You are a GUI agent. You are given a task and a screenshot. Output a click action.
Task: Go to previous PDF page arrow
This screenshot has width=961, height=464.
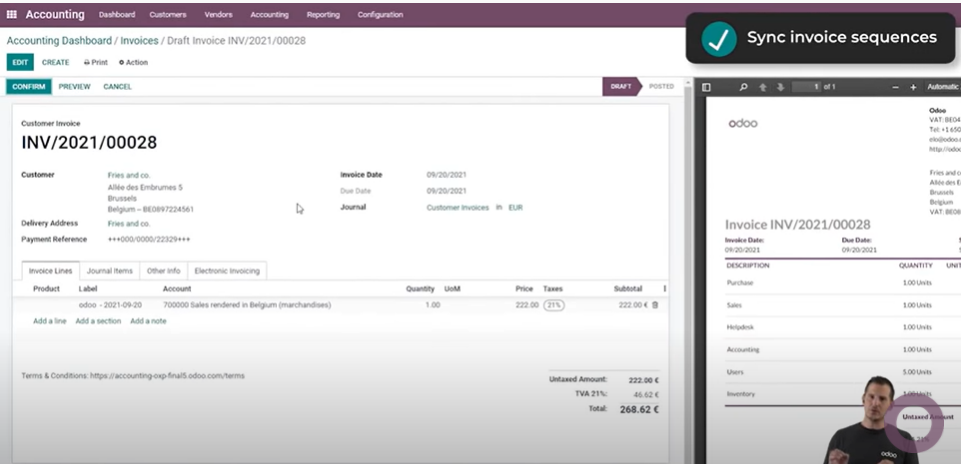pyautogui.click(x=762, y=87)
